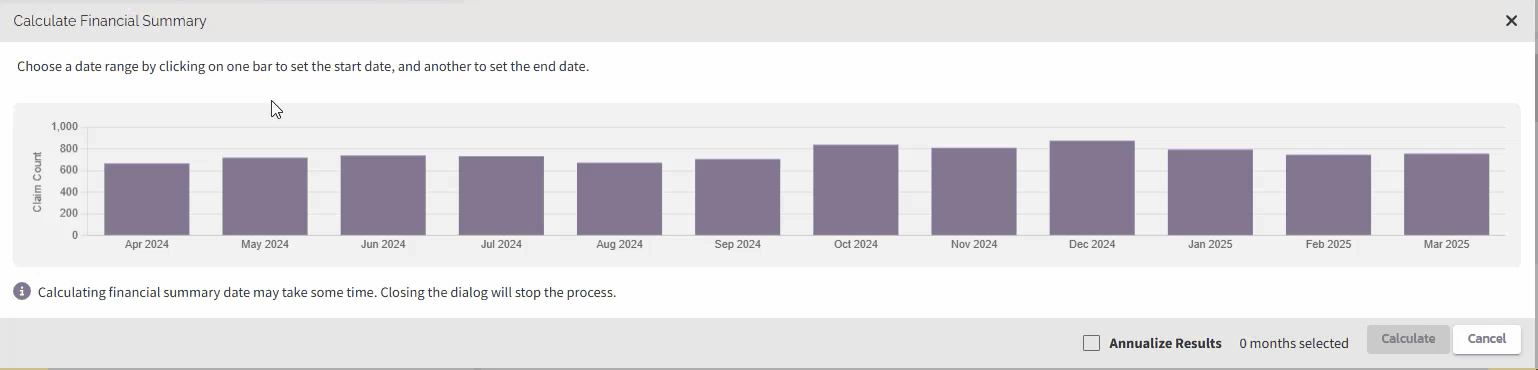Click the Calculate button
Image resolution: width=1538 pixels, height=370 pixels.
[1408, 339]
